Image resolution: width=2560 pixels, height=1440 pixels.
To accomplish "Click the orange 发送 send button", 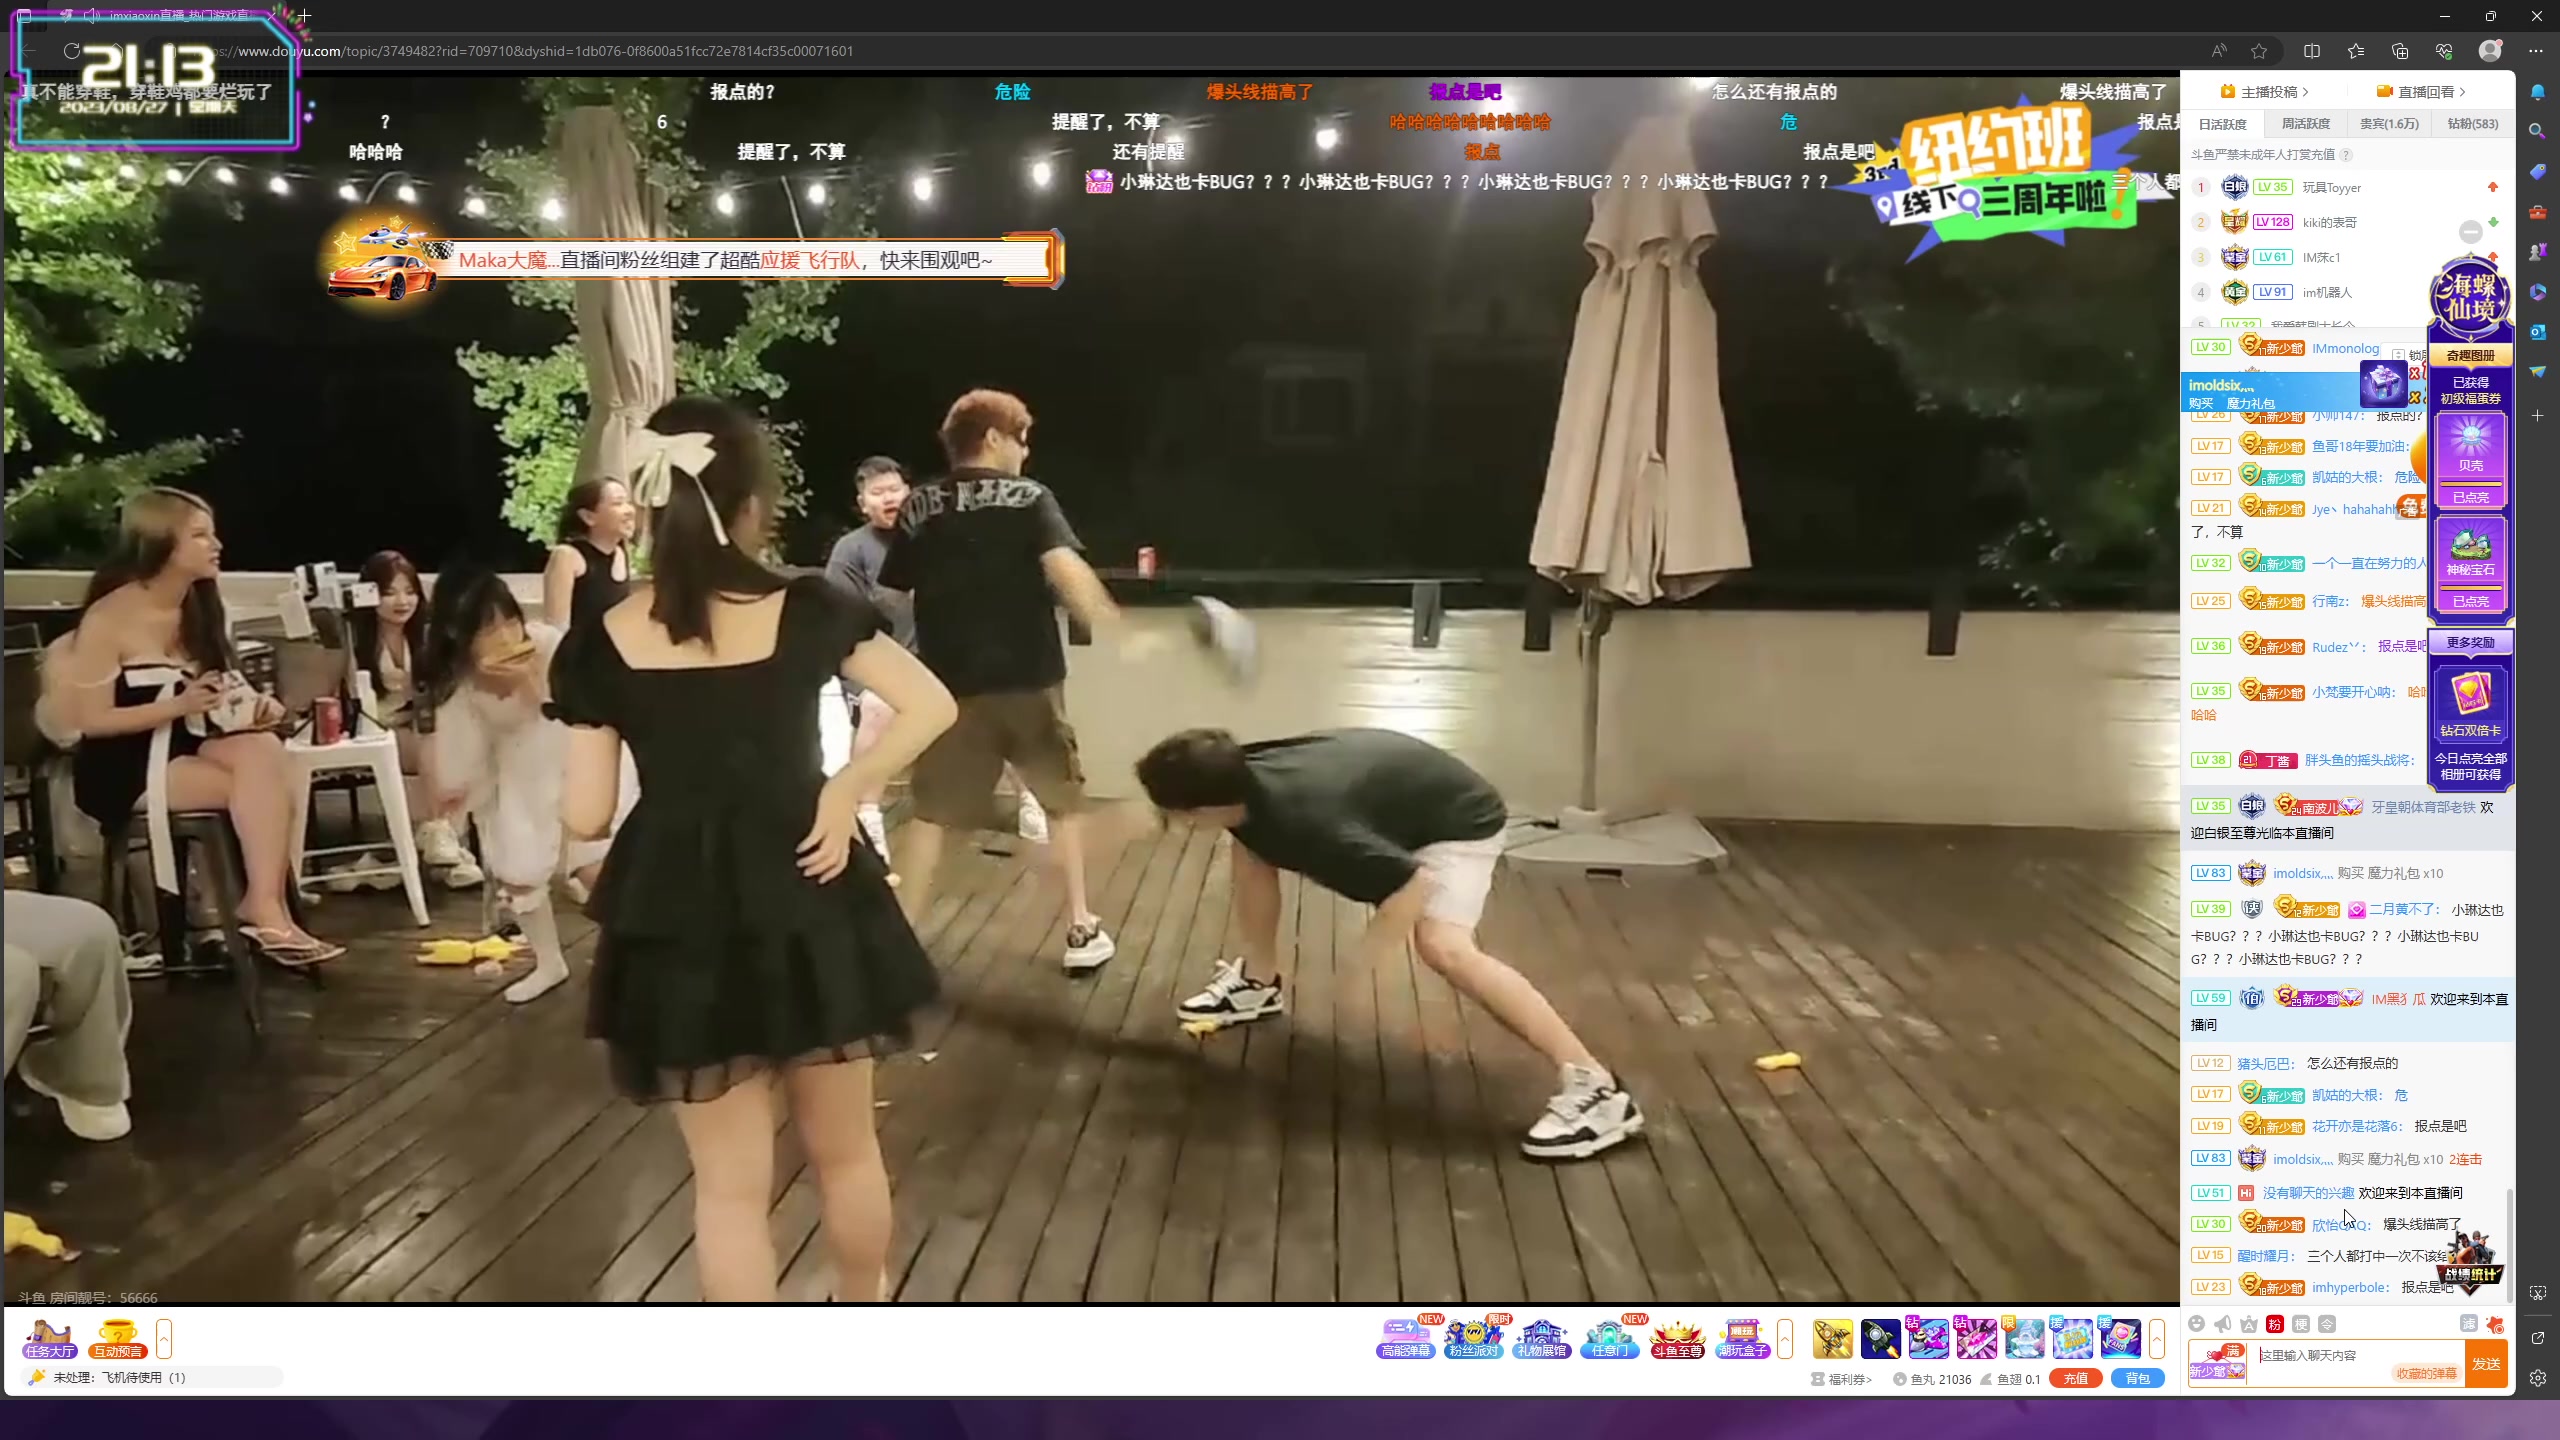I will tap(2486, 1364).
